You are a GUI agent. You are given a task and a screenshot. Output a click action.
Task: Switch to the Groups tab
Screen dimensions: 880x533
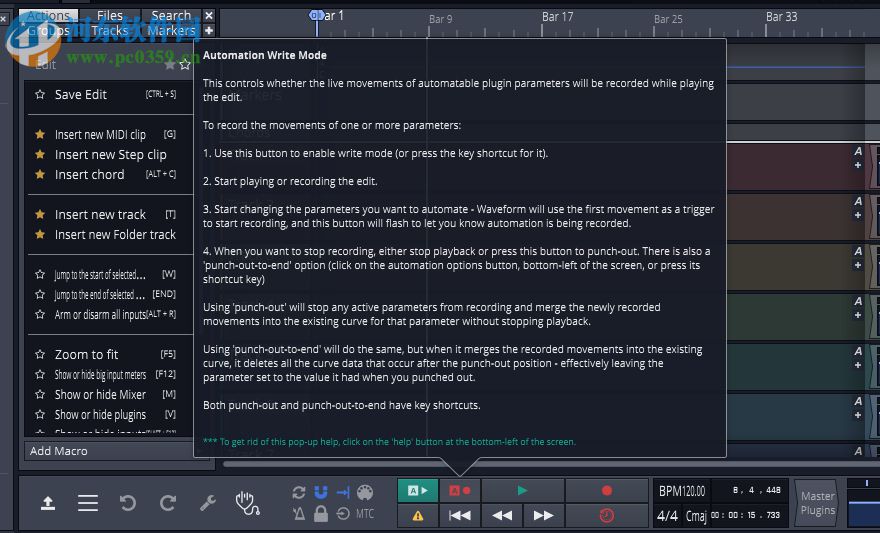coord(48,30)
